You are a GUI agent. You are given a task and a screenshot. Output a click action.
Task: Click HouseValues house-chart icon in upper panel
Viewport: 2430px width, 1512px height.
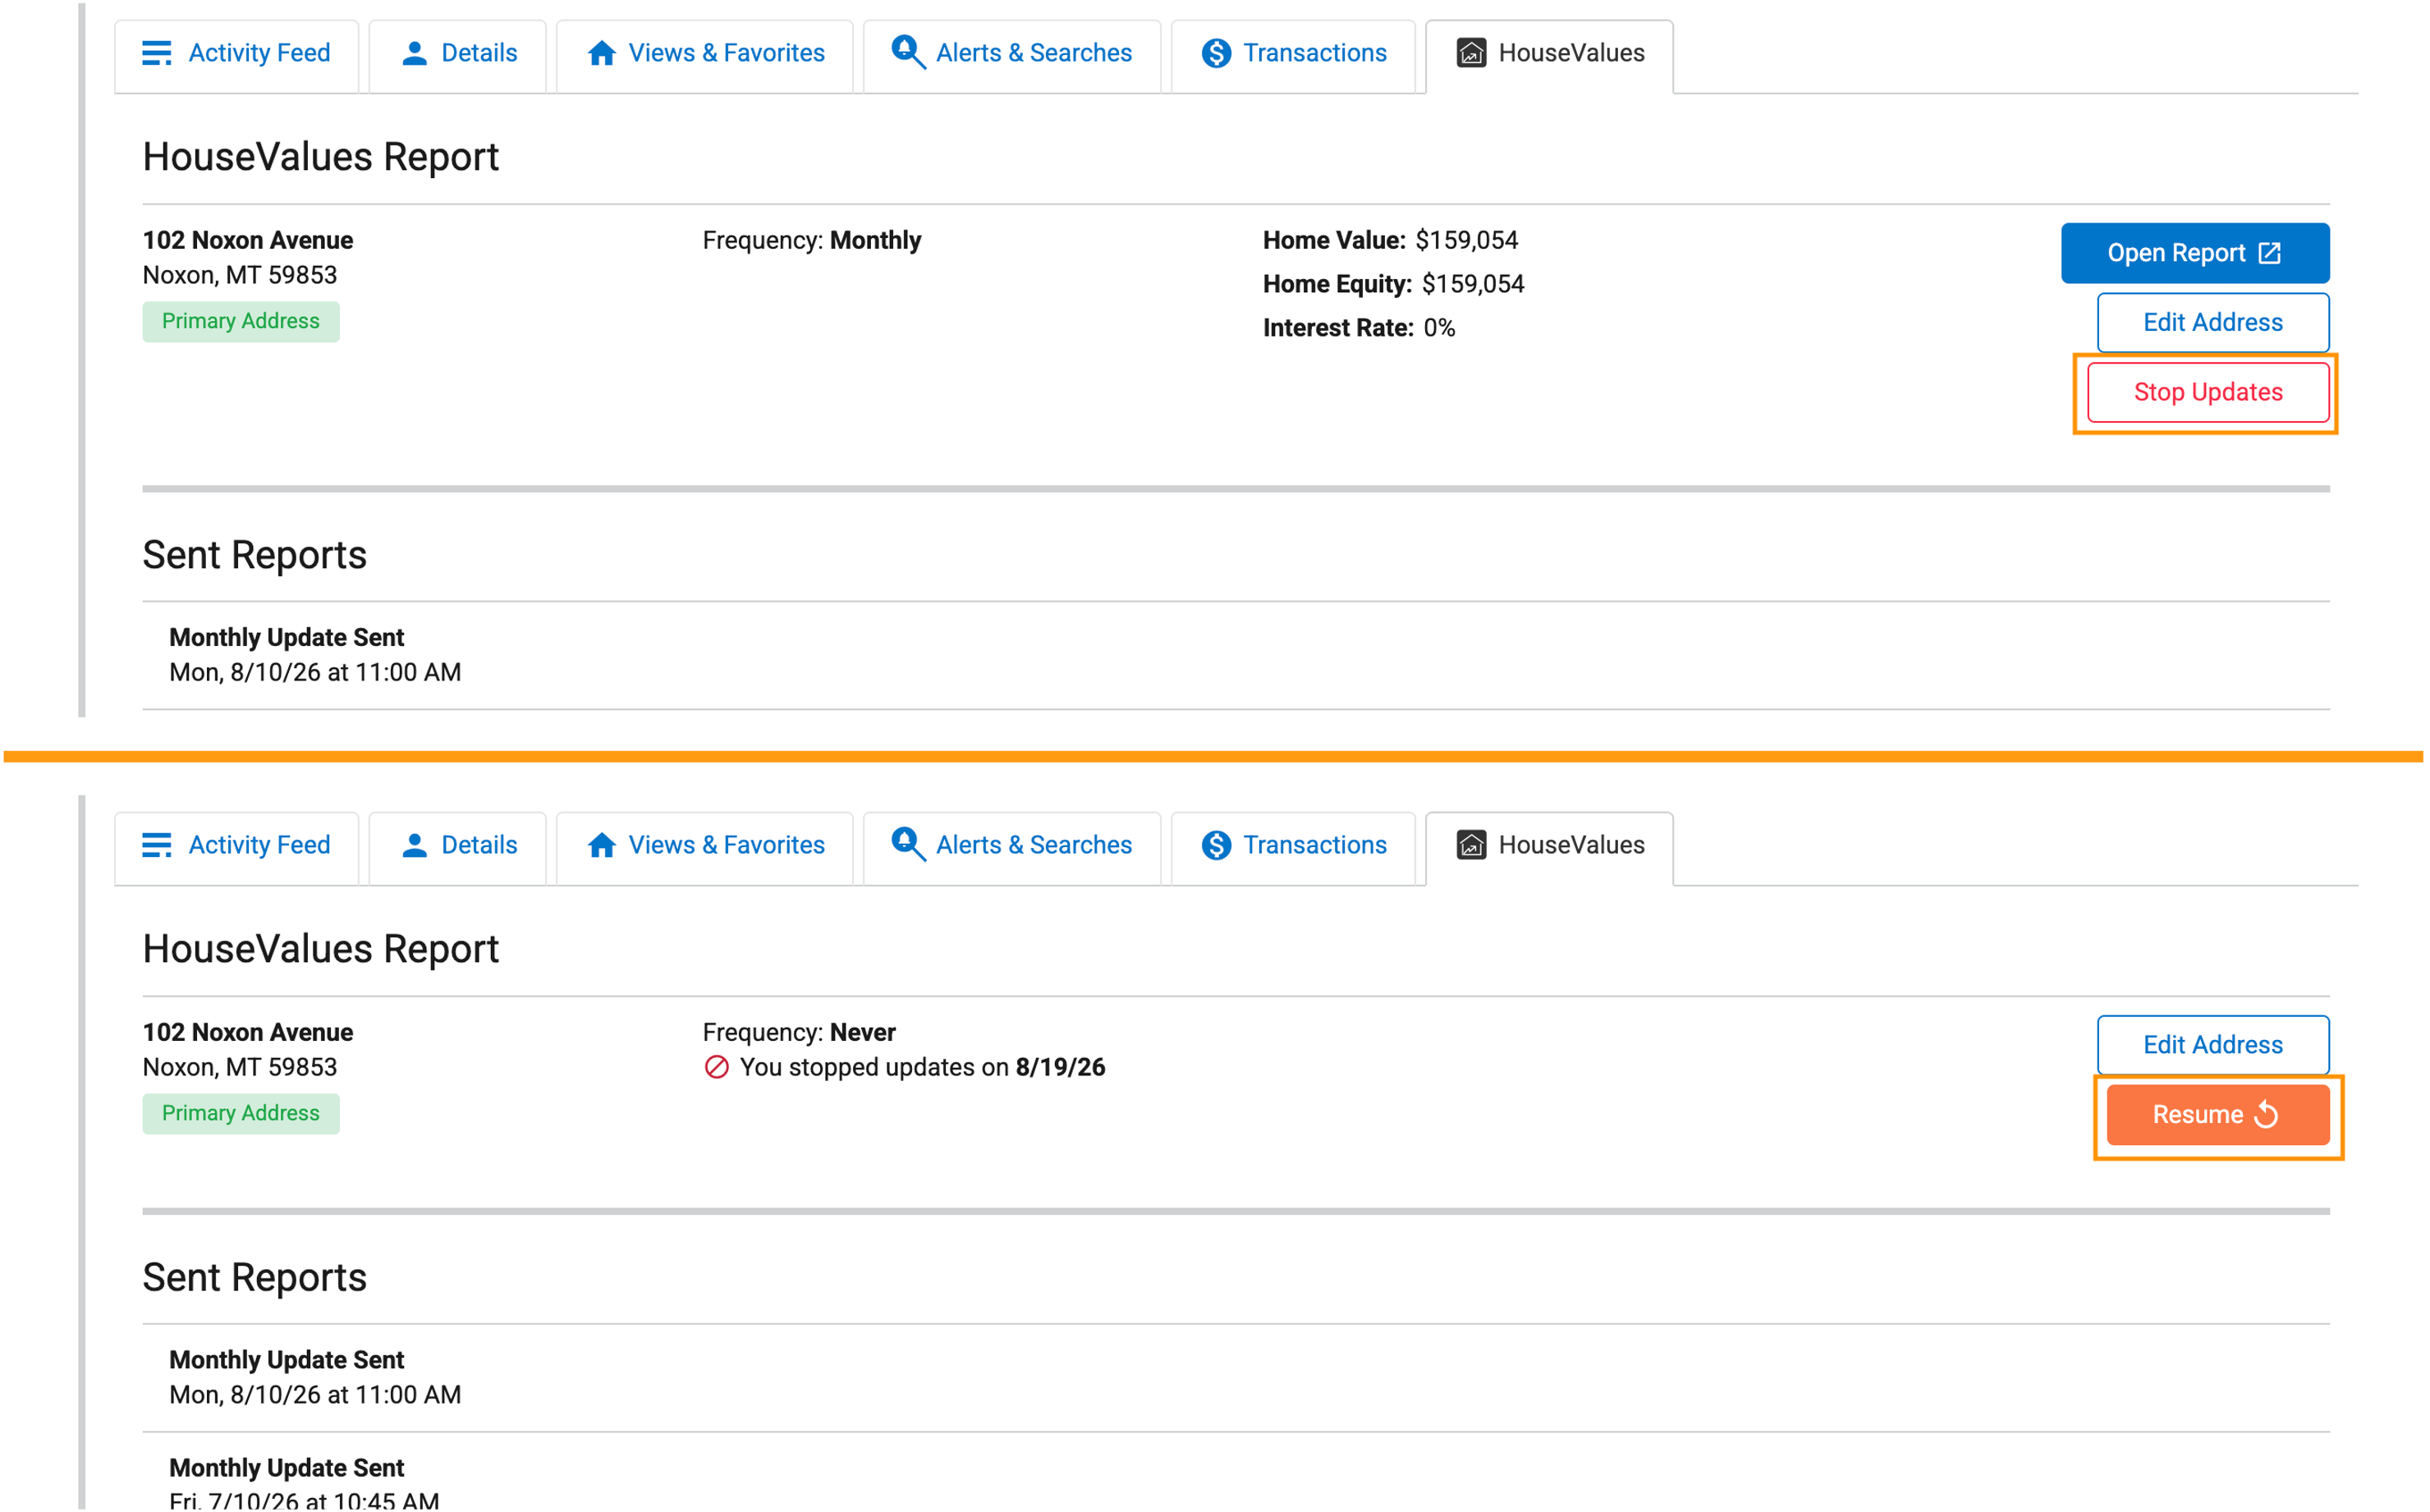pos(1471,53)
